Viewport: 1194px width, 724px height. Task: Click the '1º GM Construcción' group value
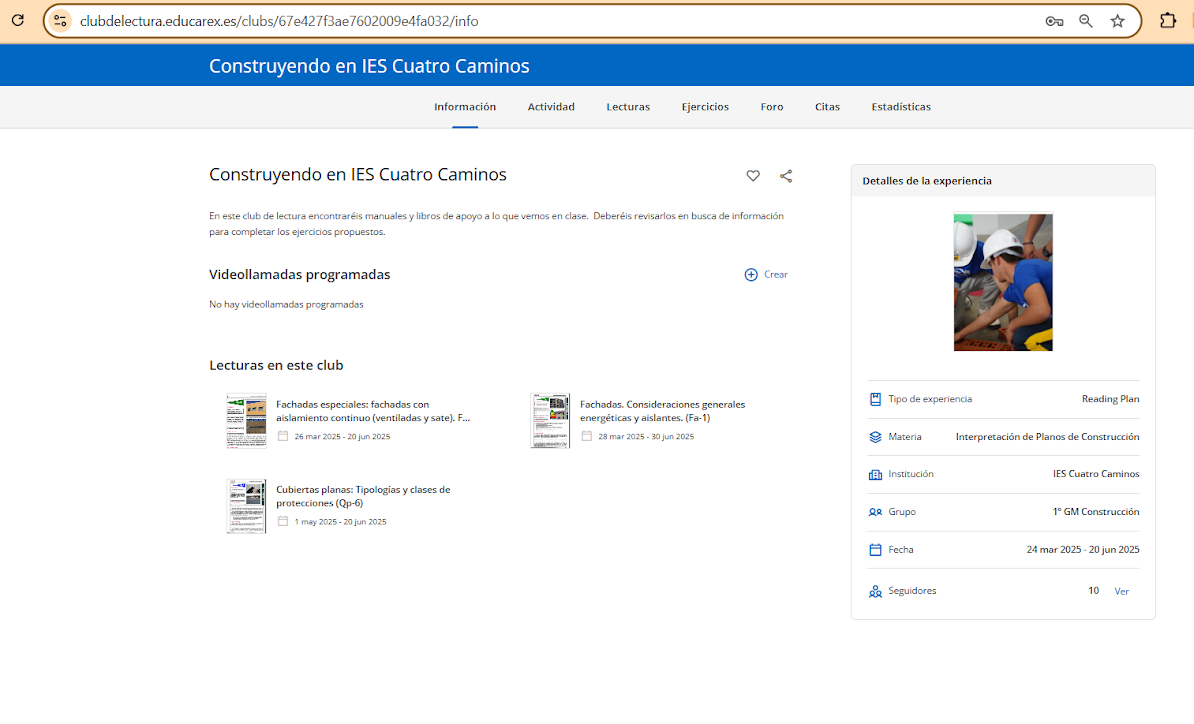click(x=1096, y=512)
